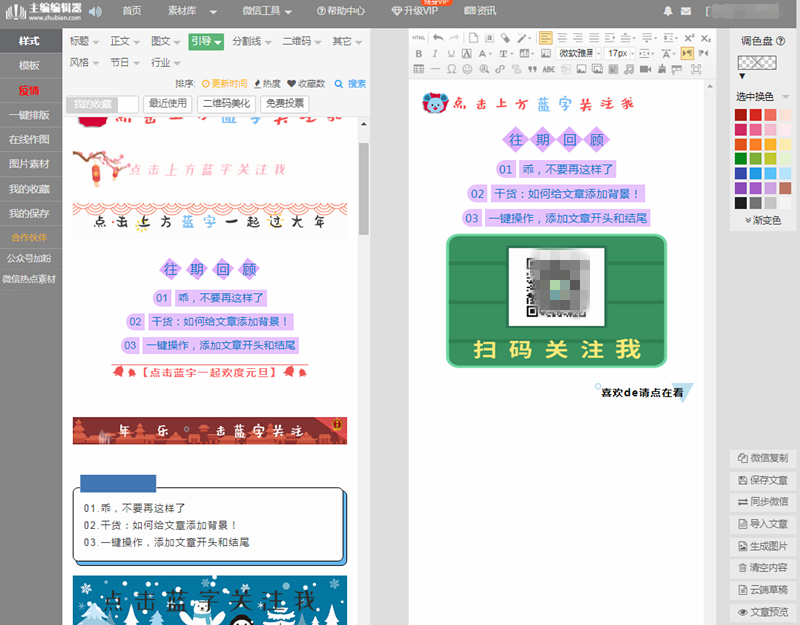This screenshot has height=625, width=800.
Task: Open 帮助中心 menu item
Action: [x=341, y=11]
